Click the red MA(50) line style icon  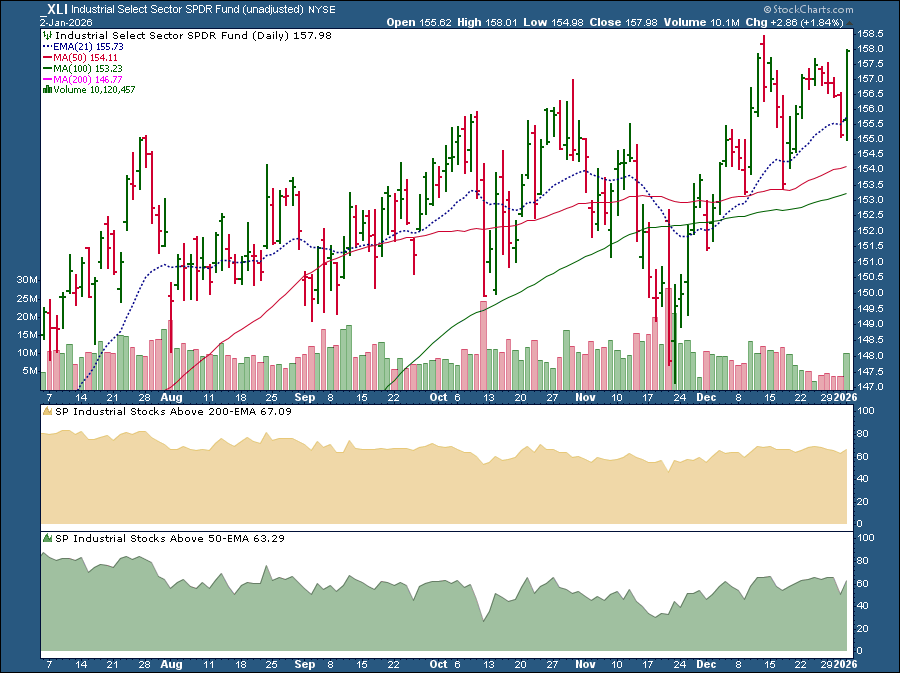pyautogui.click(x=46, y=57)
